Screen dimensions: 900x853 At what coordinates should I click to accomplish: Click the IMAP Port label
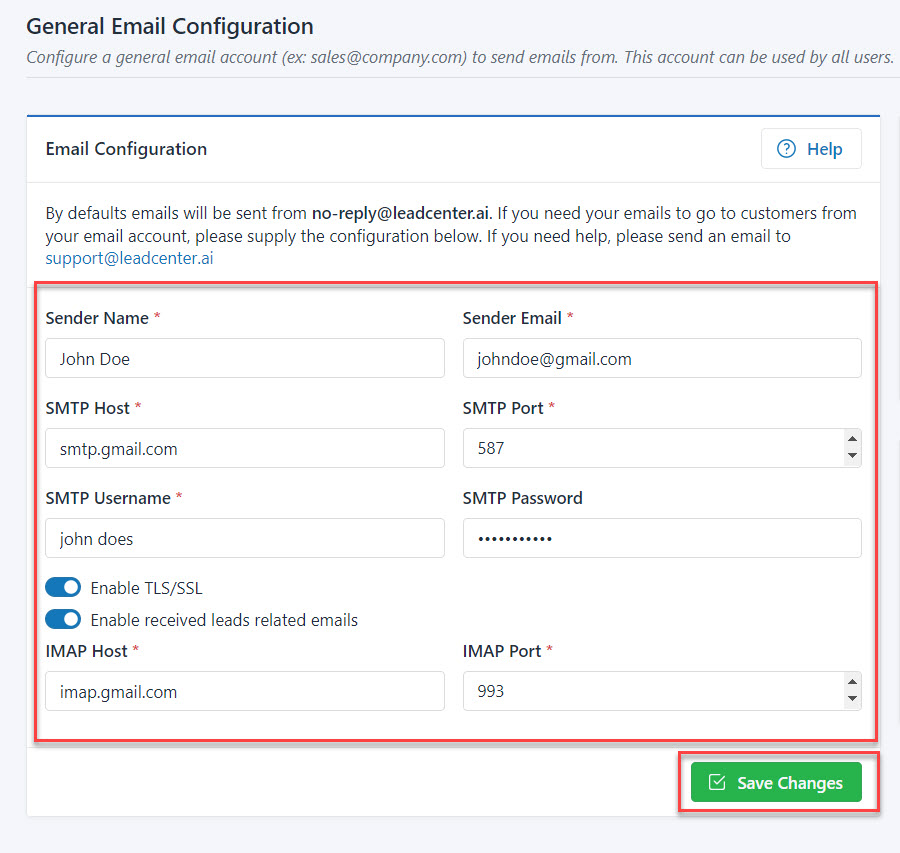[x=502, y=651]
